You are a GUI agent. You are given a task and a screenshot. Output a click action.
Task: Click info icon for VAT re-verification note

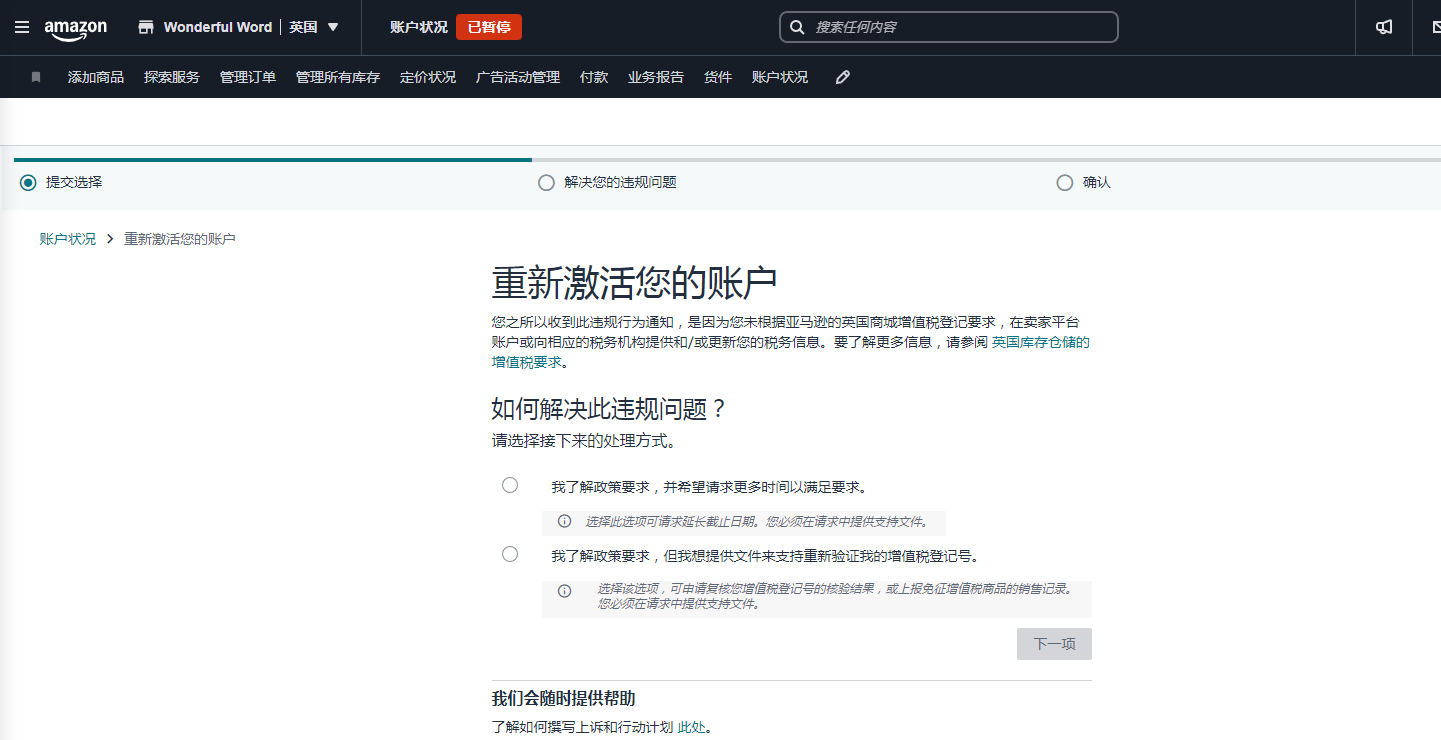pyautogui.click(x=565, y=591)
